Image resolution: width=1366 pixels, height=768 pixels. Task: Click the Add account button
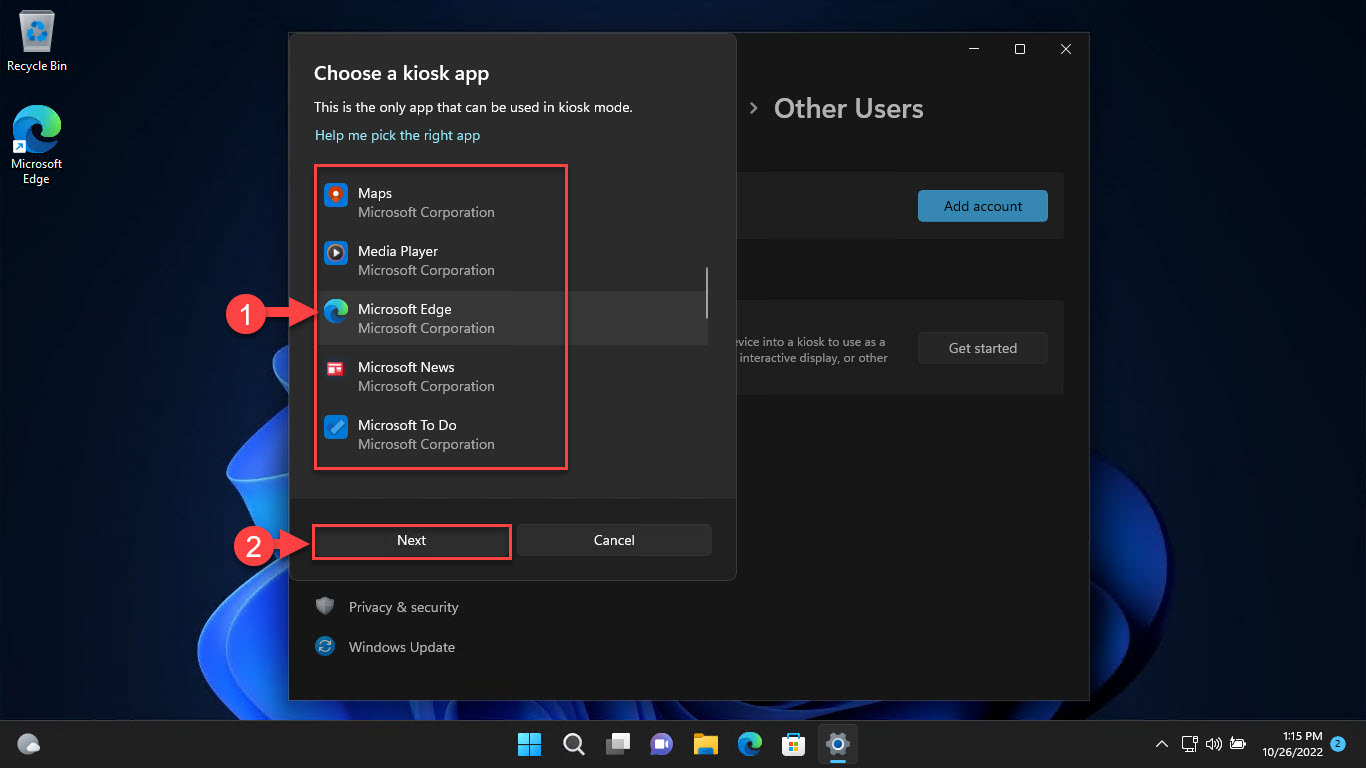[982, 206]
